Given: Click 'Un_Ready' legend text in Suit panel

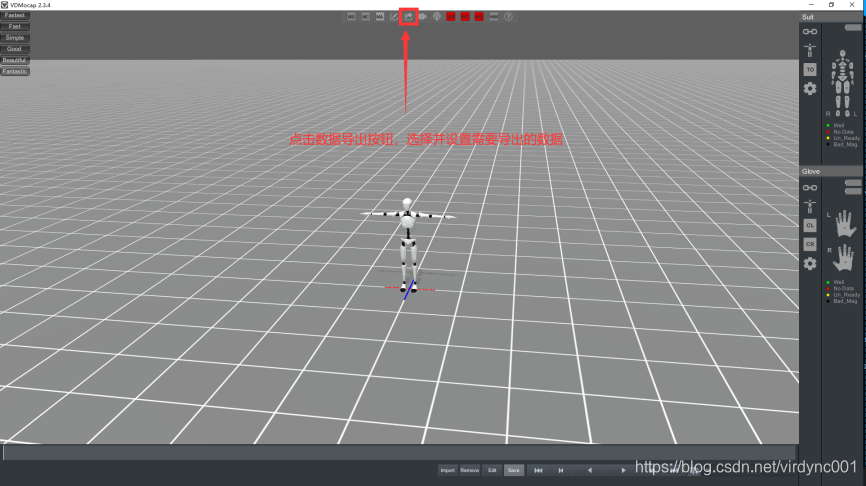Looking at the screenshot, I should pyautogui.click(x=846, y=138).
